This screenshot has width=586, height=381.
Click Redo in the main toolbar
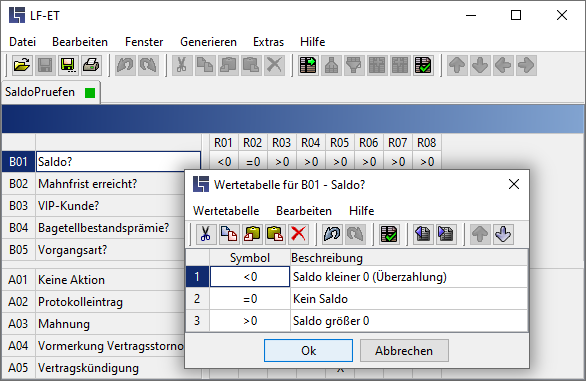click(x=148, y=65)
